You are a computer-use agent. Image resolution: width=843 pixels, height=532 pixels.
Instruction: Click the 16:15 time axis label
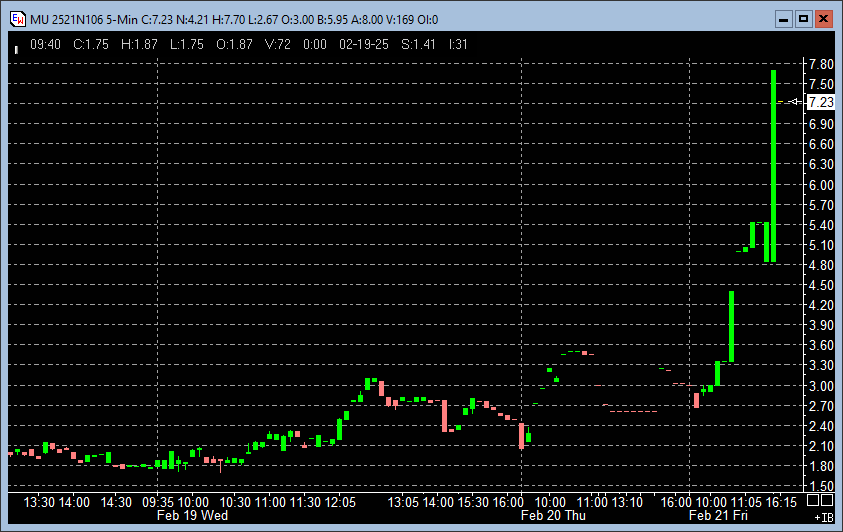pyautogui.click(x=781, y=502)
